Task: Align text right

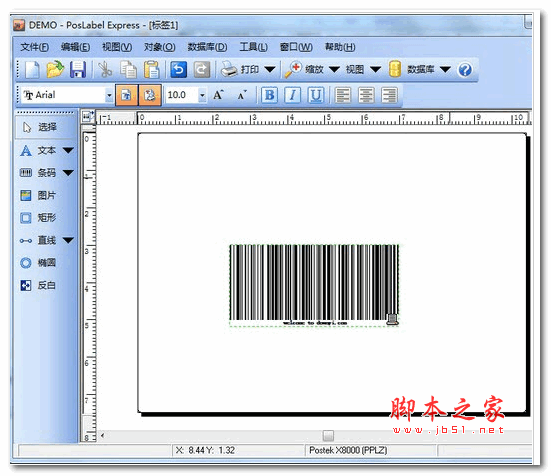Action: 389,95
